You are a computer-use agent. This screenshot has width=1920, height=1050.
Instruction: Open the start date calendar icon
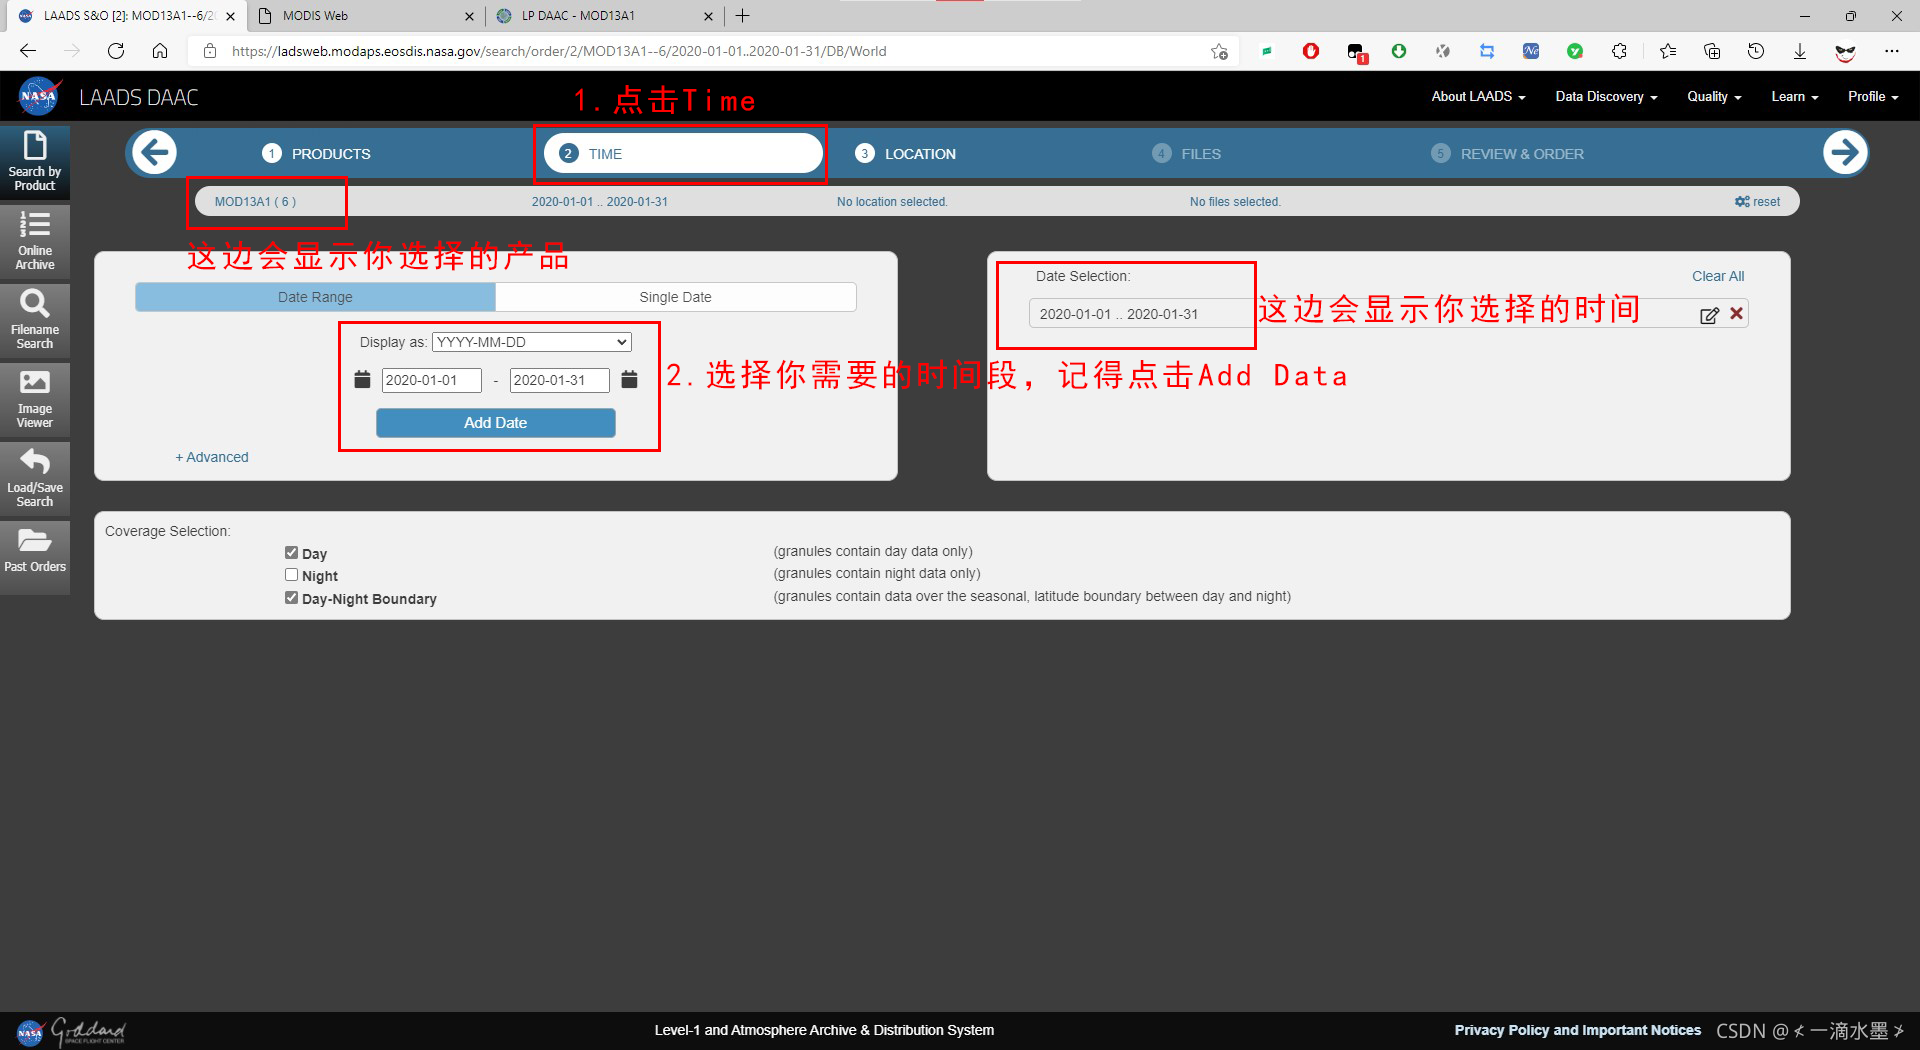(362, 380)
